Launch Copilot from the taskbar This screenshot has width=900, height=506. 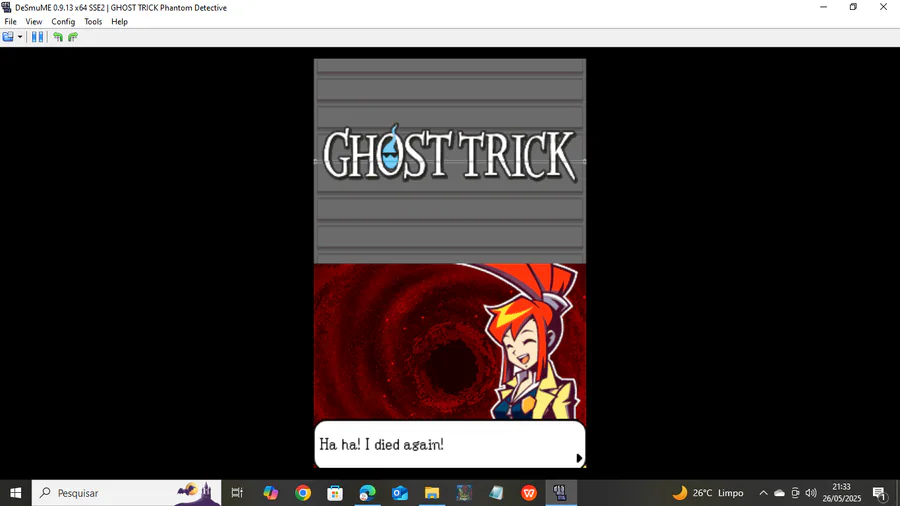pyautogui.click(x=270, y=493)
